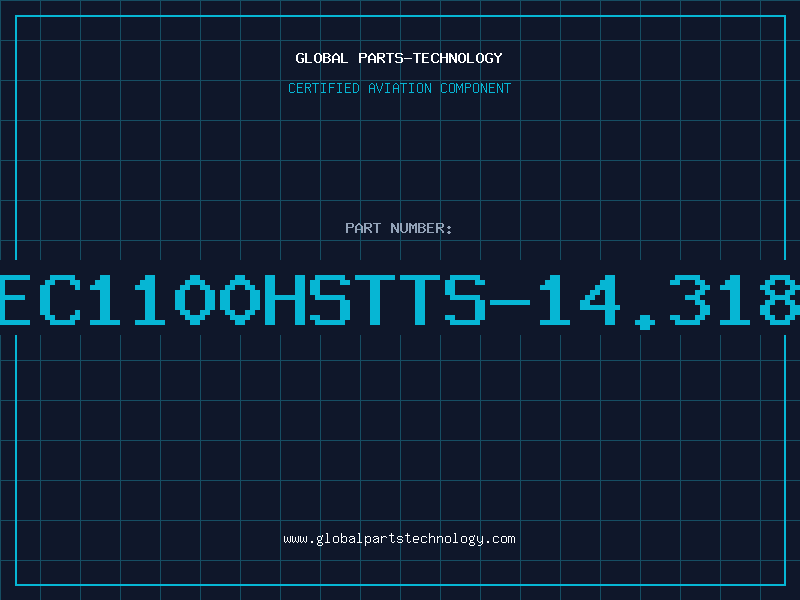Image resolution: width=800 pixels, height=600 pixels.
Task: Click the GLOBAL PARTS-TECHNOLOGY heading
Action: [399, 58]
